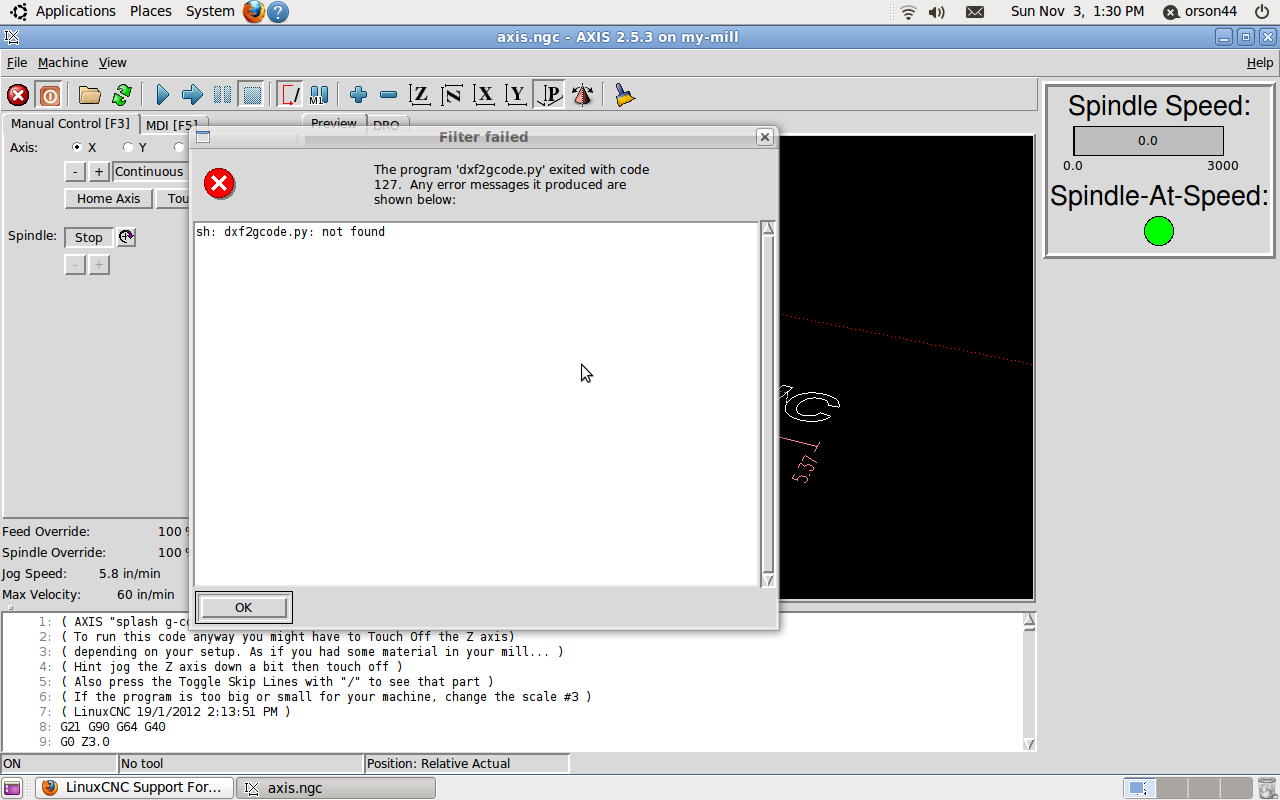Click OK in the Filter failed dialog

243,607
